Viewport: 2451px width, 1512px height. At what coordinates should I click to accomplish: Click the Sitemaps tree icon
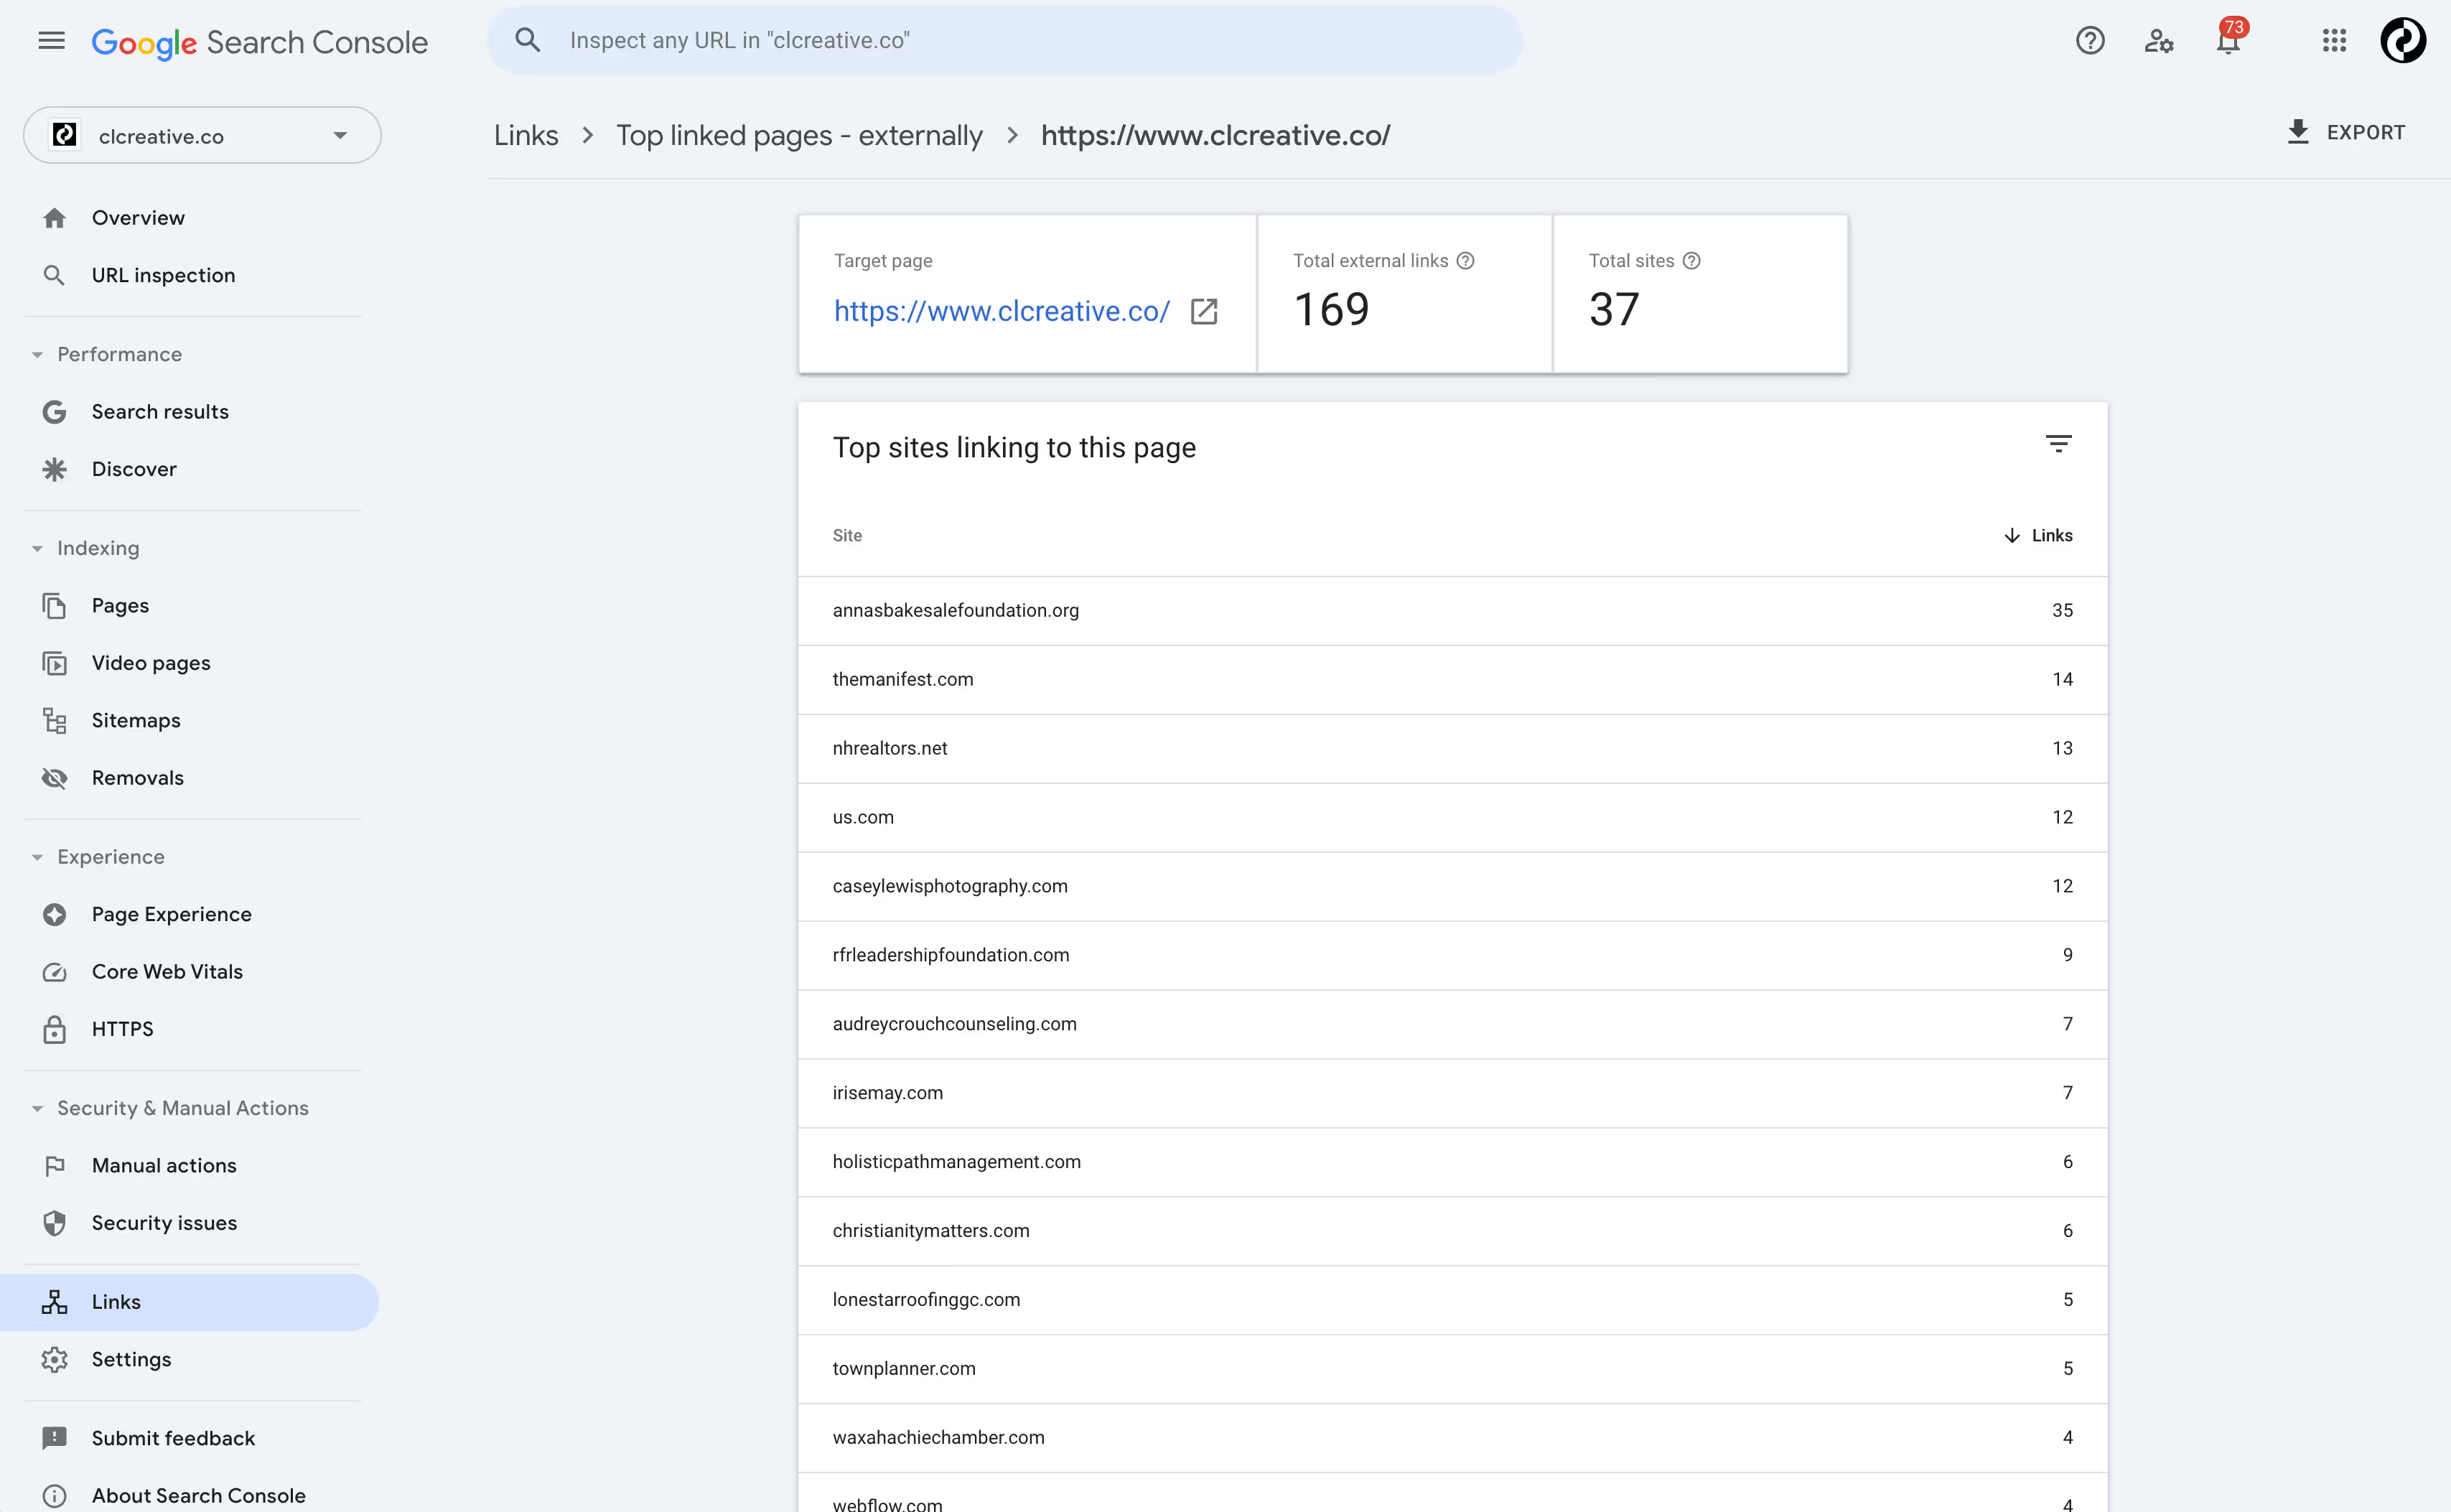(55, 721)
